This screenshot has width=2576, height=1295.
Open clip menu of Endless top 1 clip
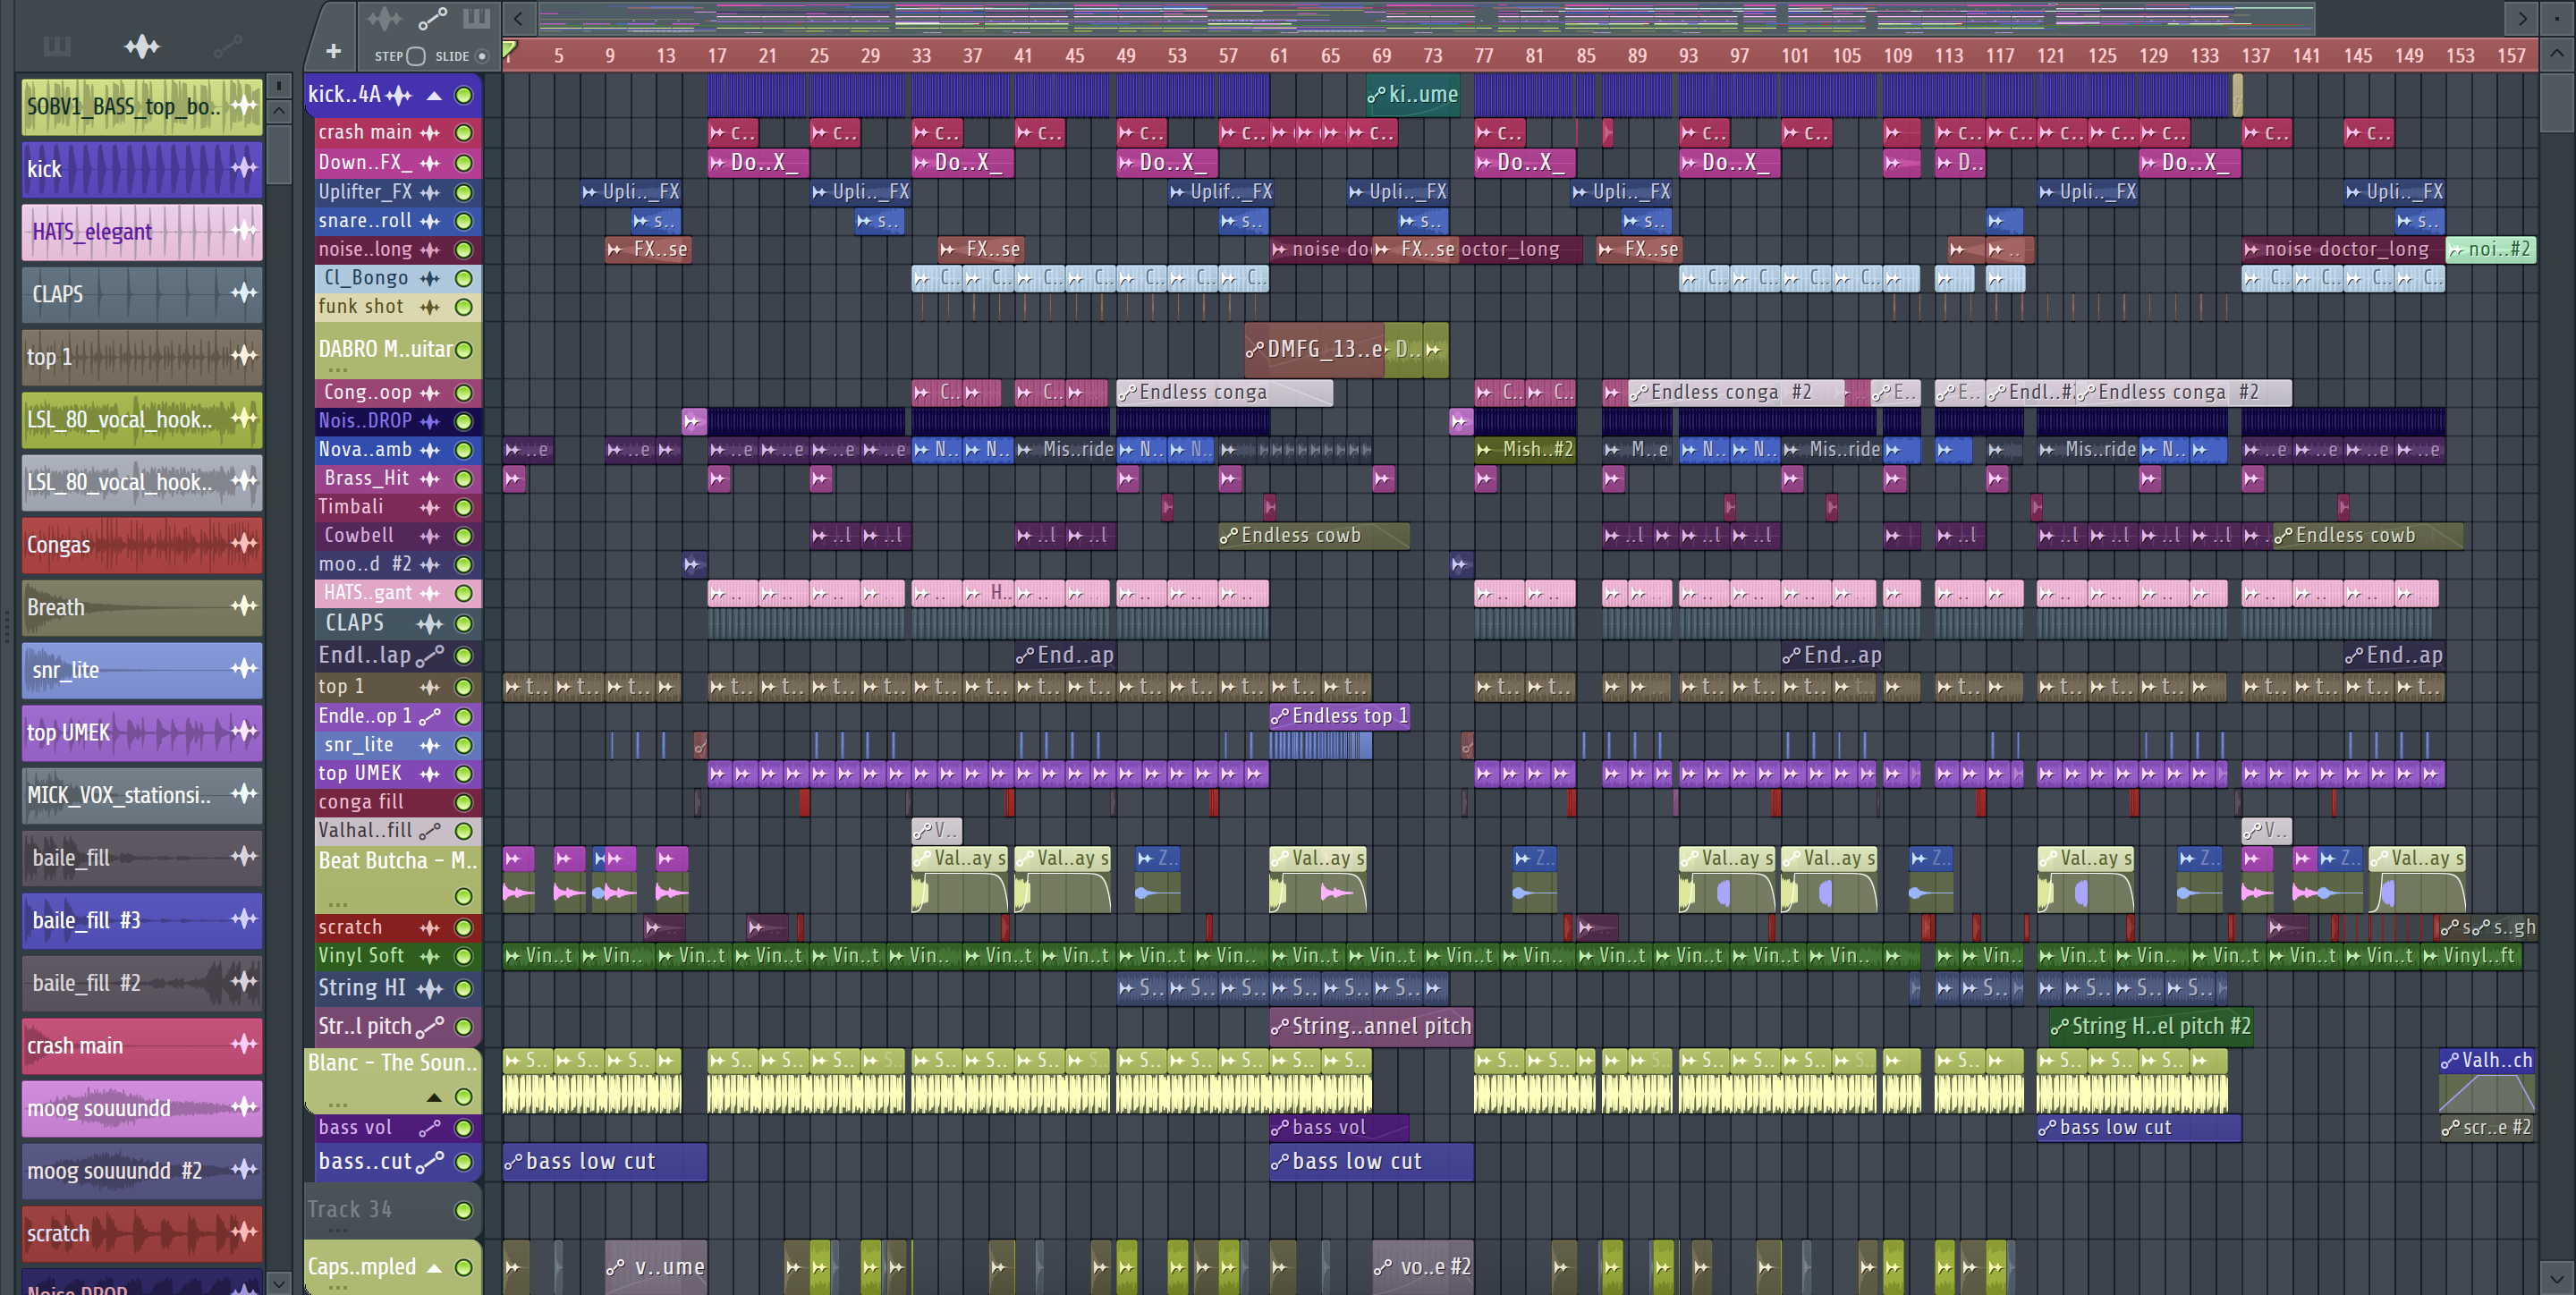tap(1280, 716)
